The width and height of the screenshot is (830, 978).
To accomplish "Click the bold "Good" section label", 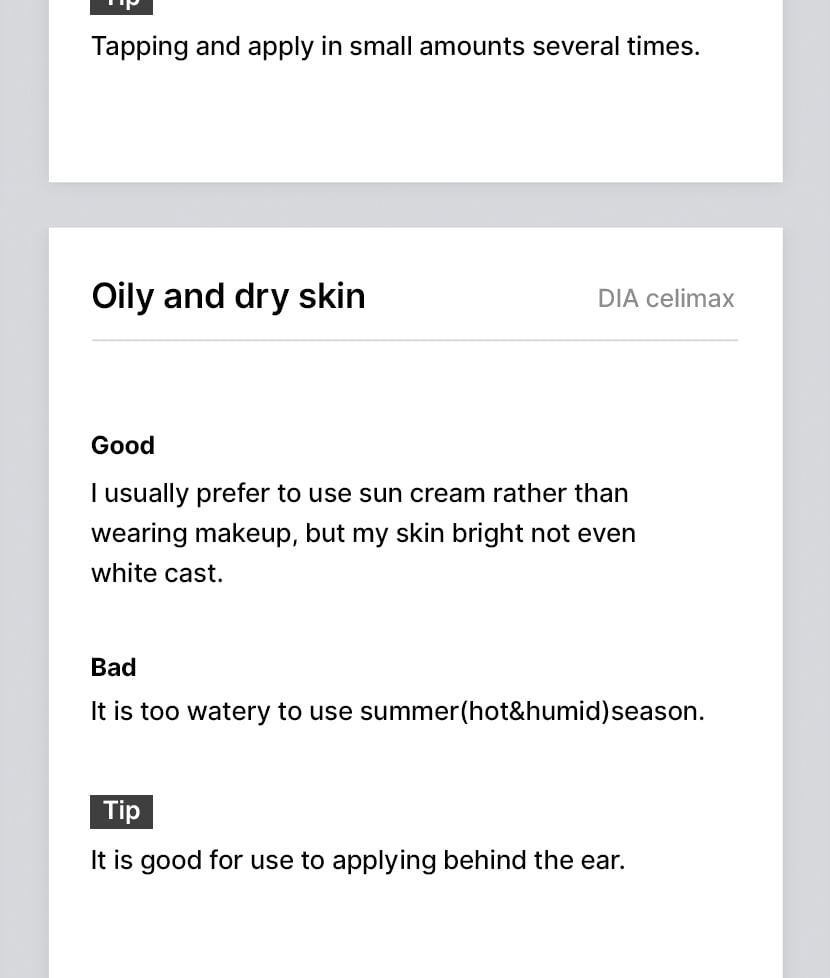I will [x=123, y=445].
